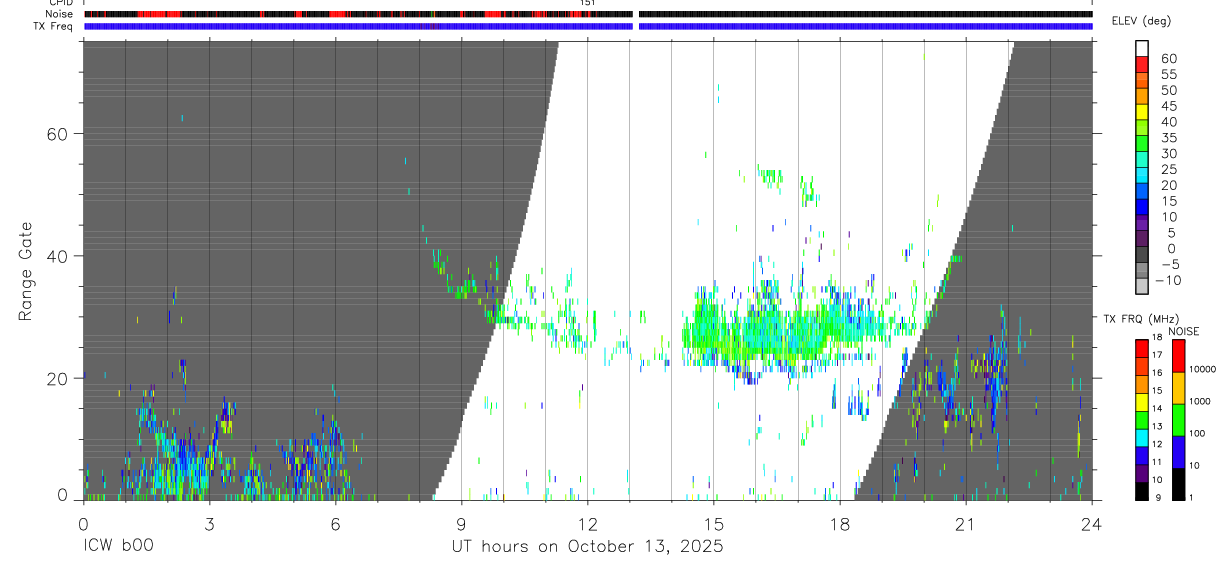Image resolution: width=1228 pixels, height=567 pixels.
Task: Select the Noise strip after 13 UT gap
Action: 865,14
